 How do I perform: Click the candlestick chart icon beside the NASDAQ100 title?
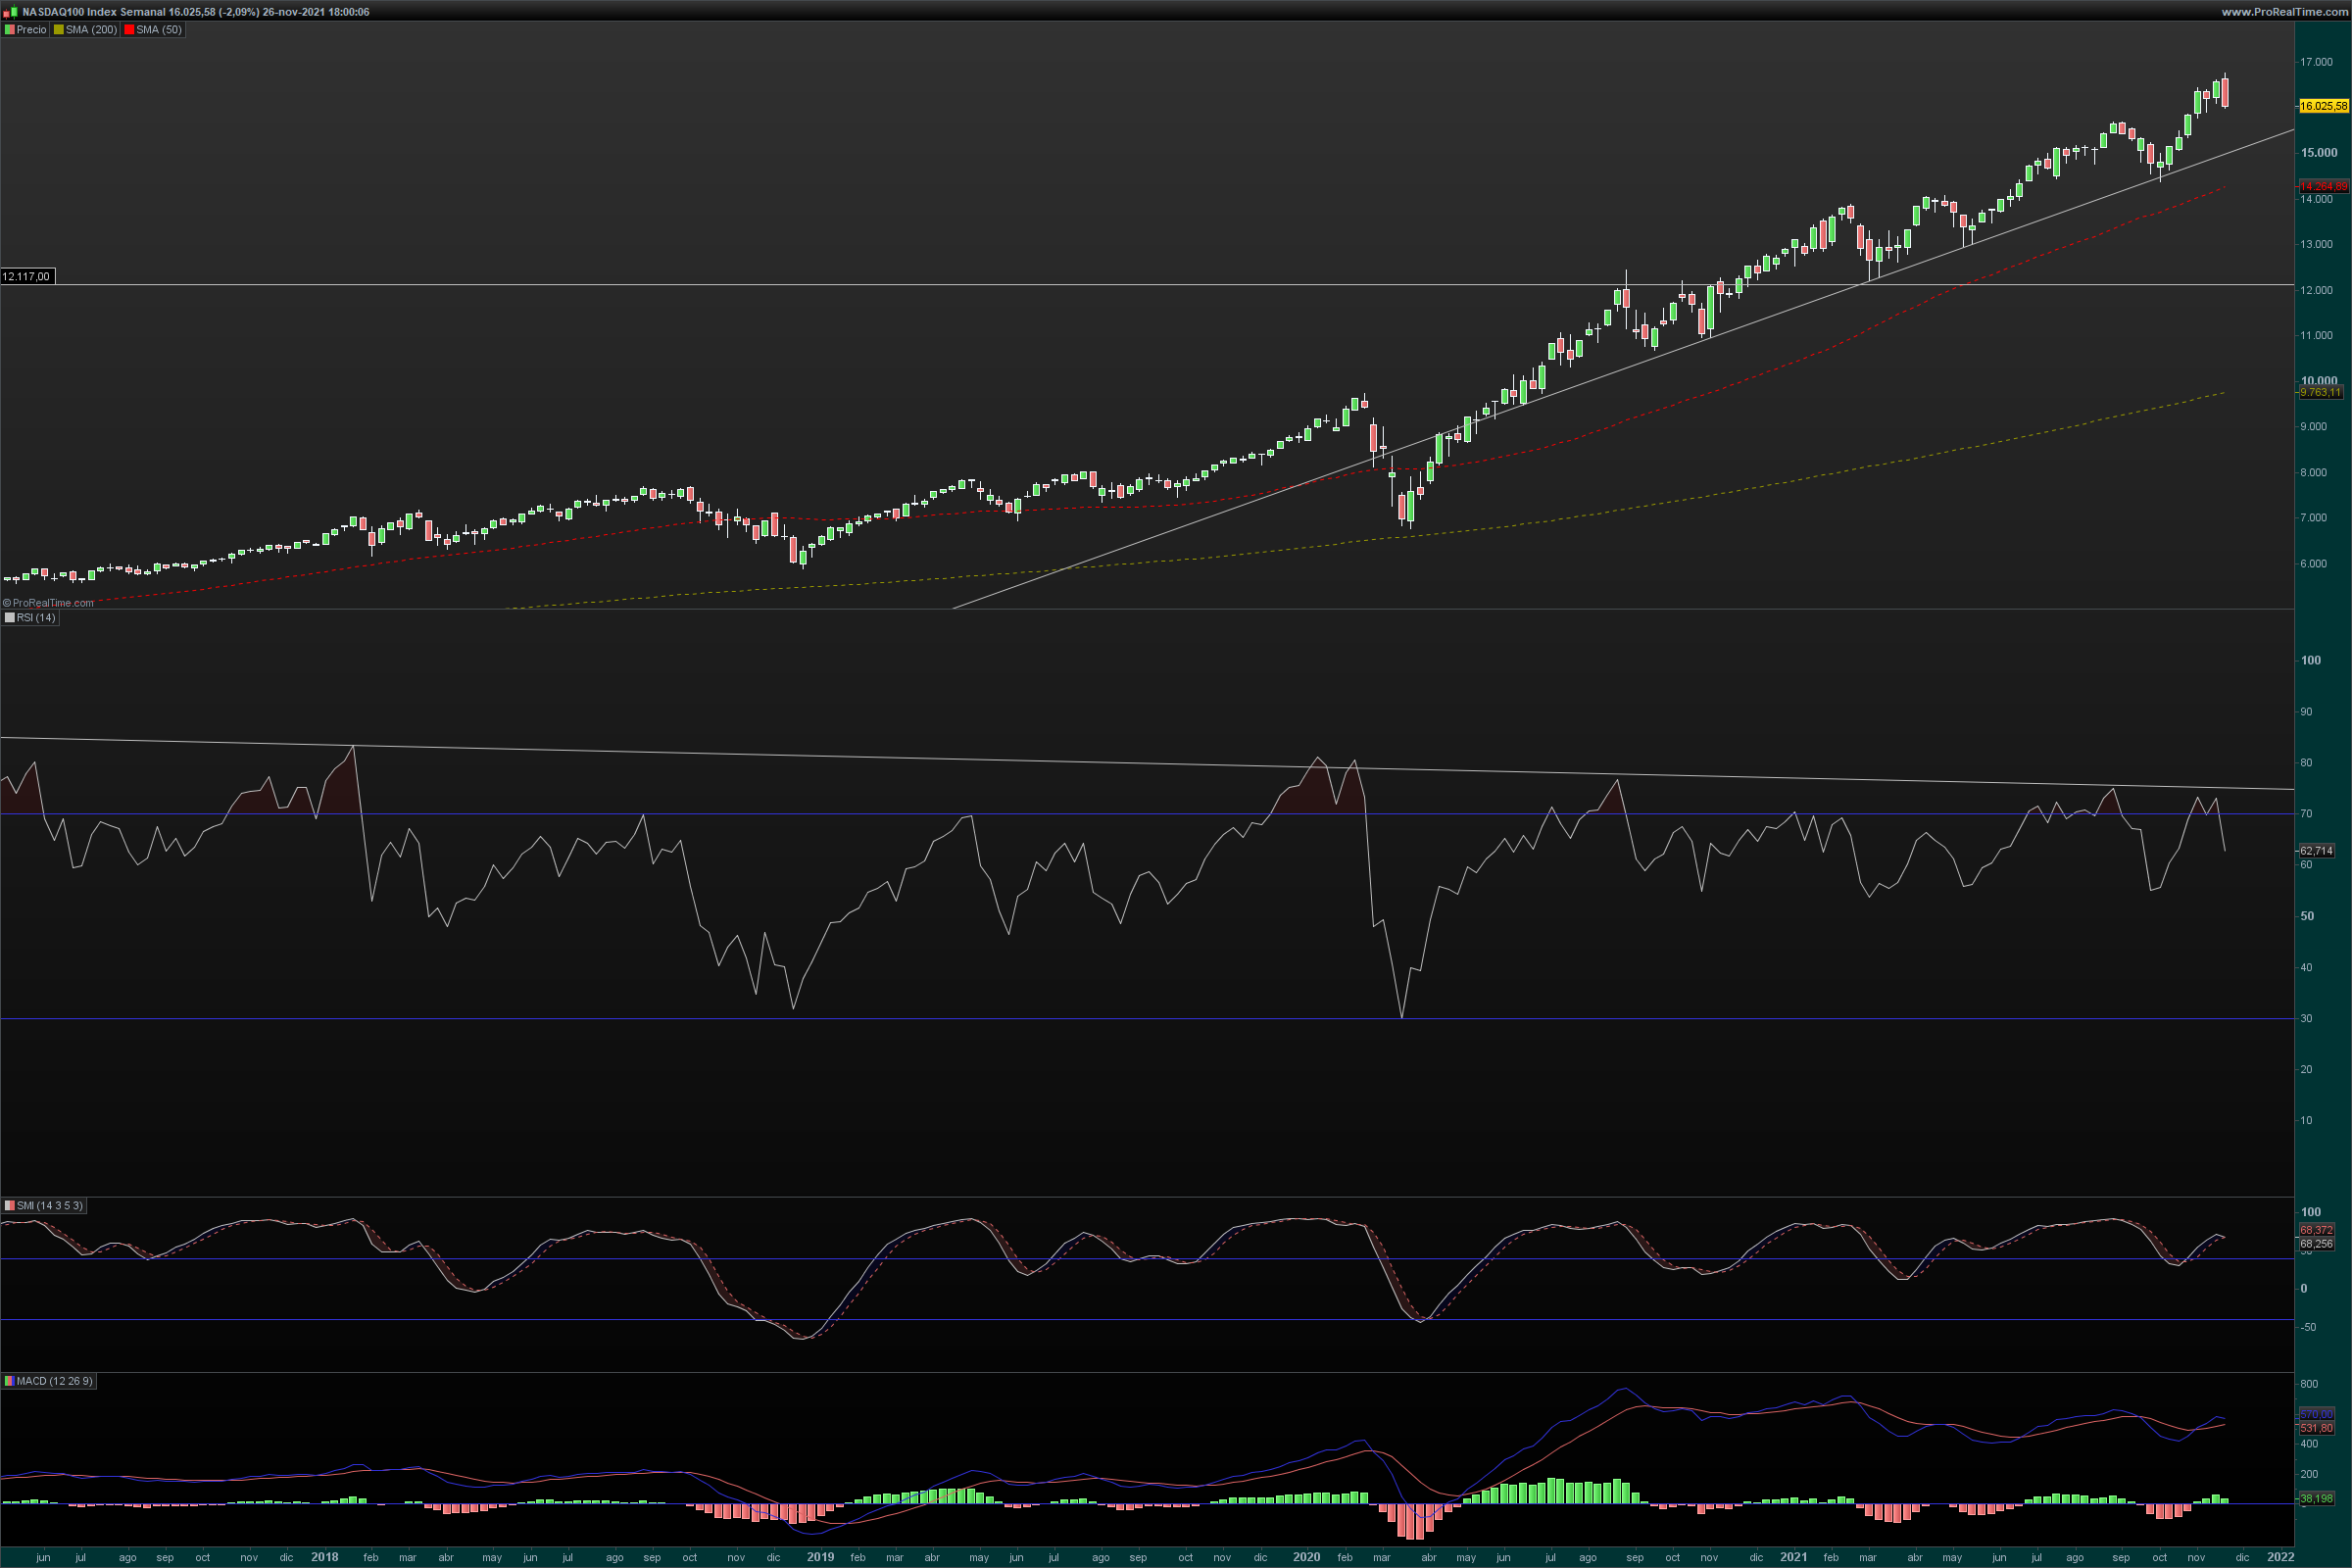(10, 12)
